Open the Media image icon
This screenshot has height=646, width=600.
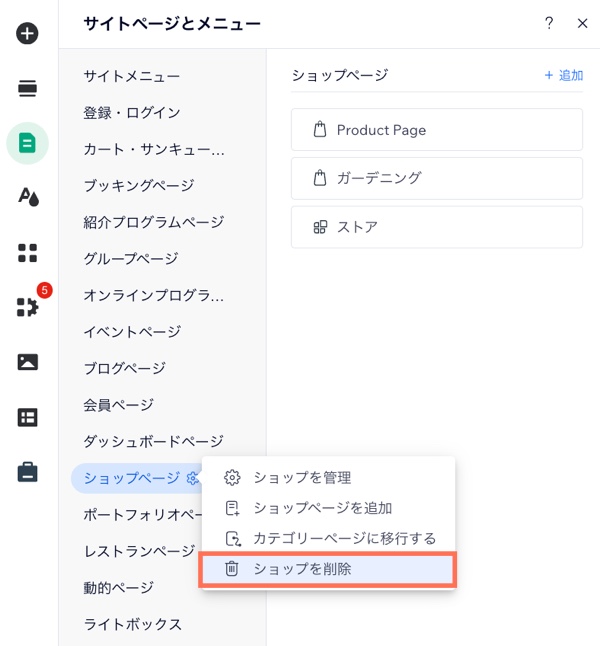point(27,362)
